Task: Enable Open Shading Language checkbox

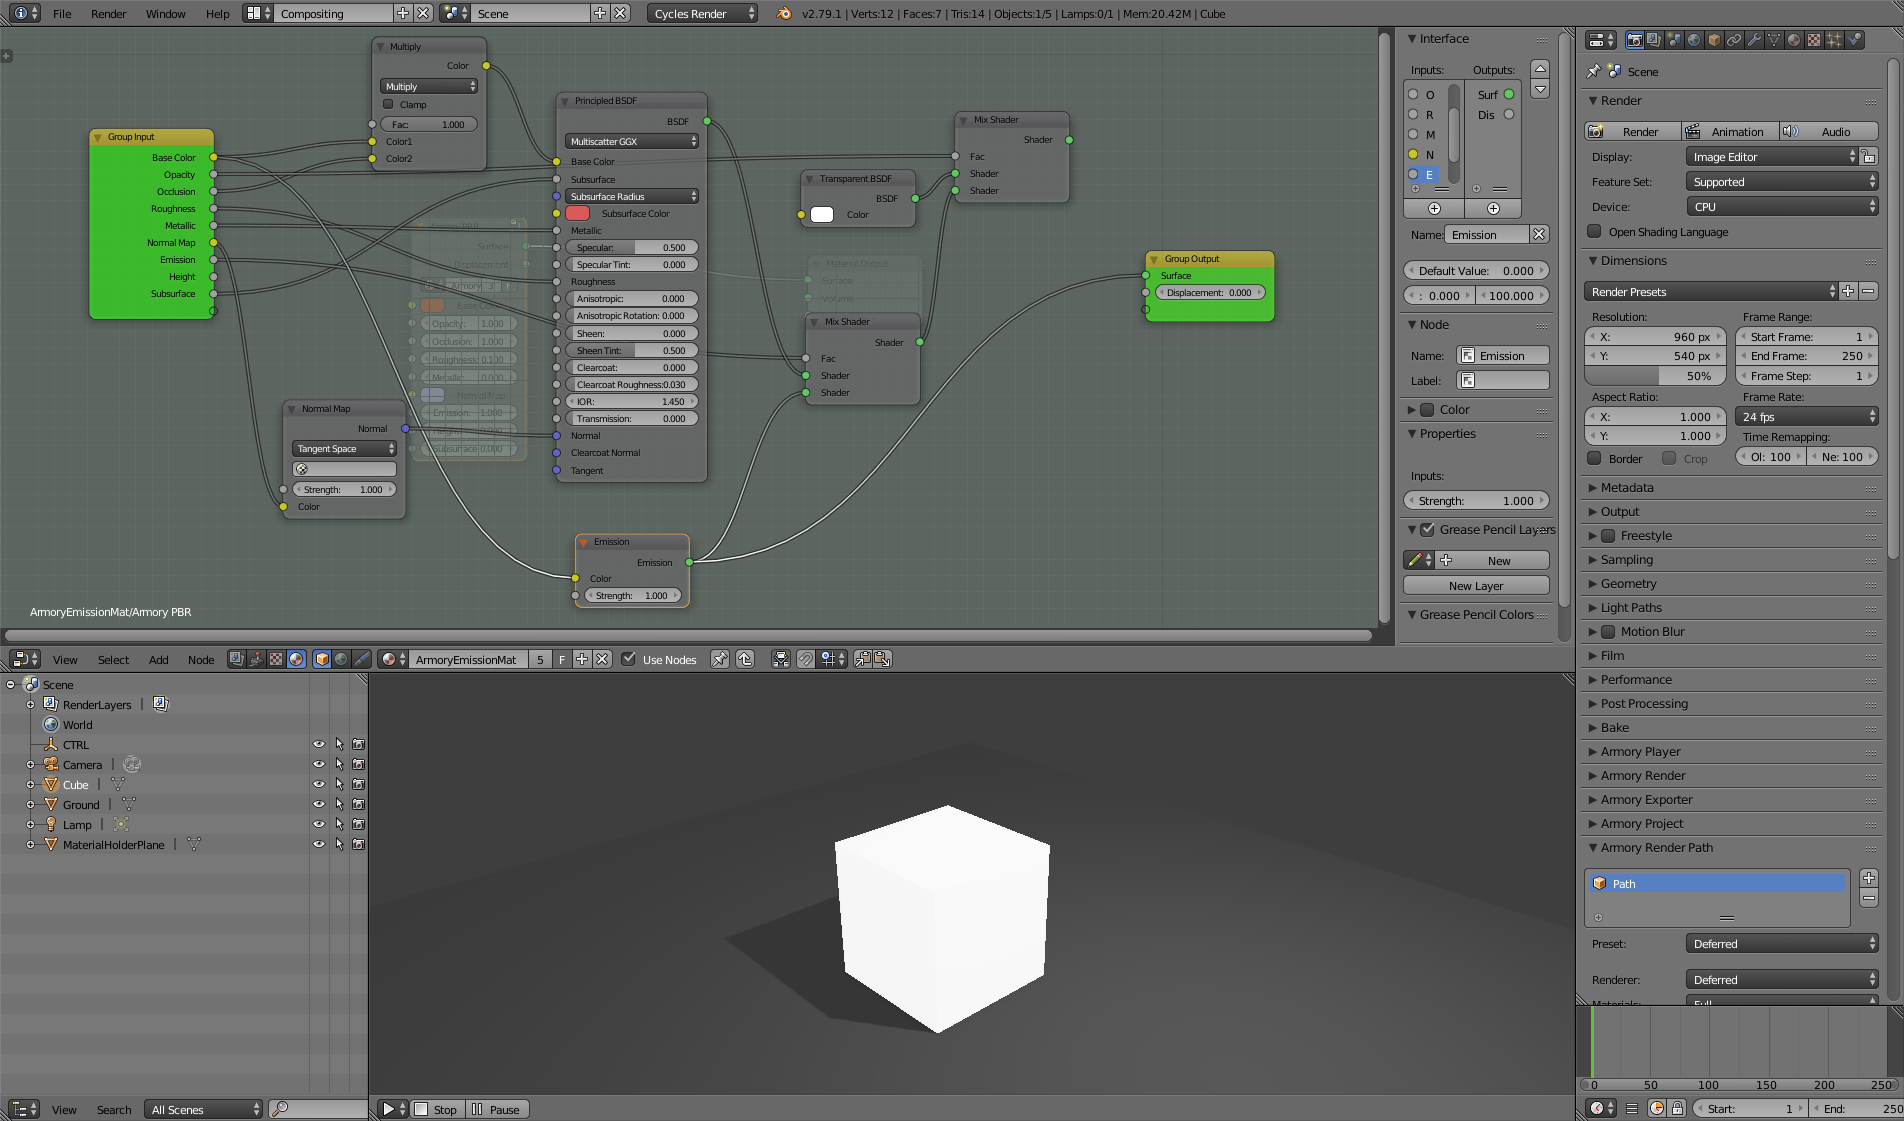Action: 1594,232
